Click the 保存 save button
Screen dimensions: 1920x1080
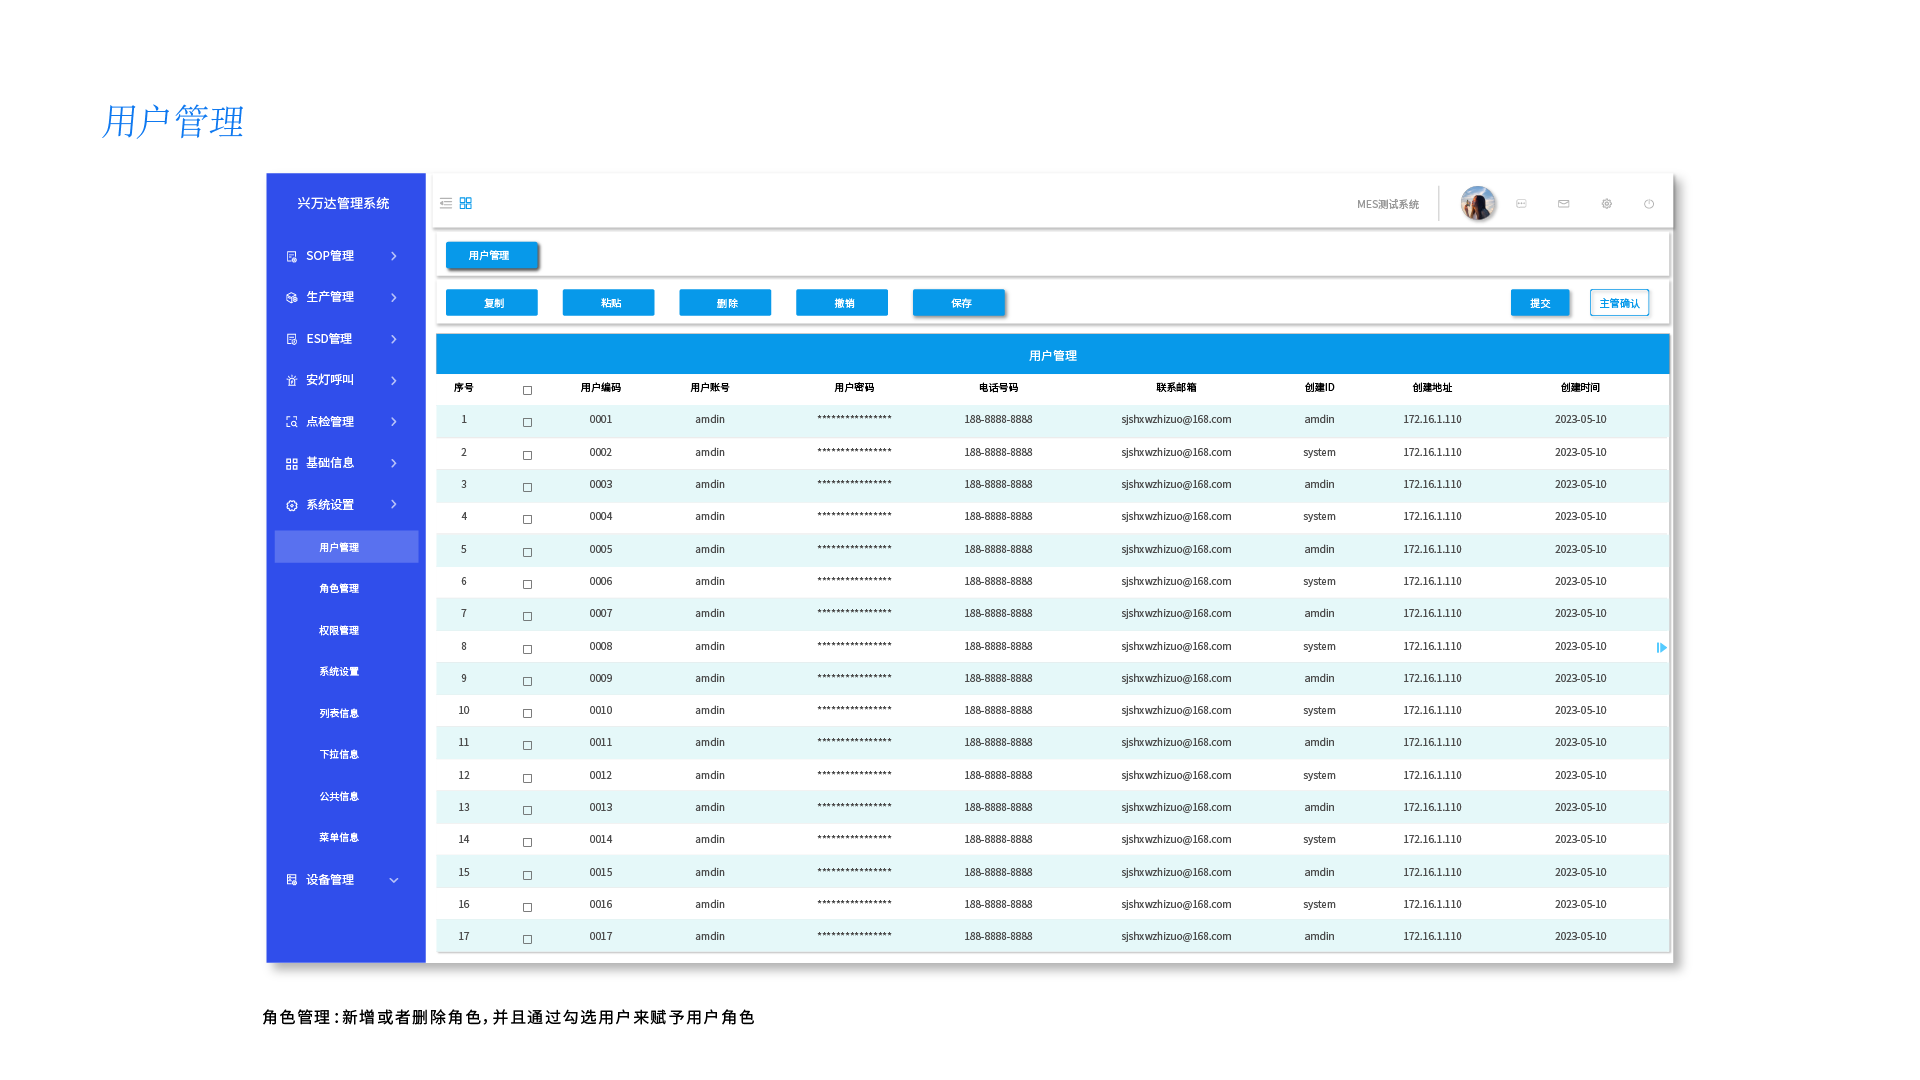959,303
